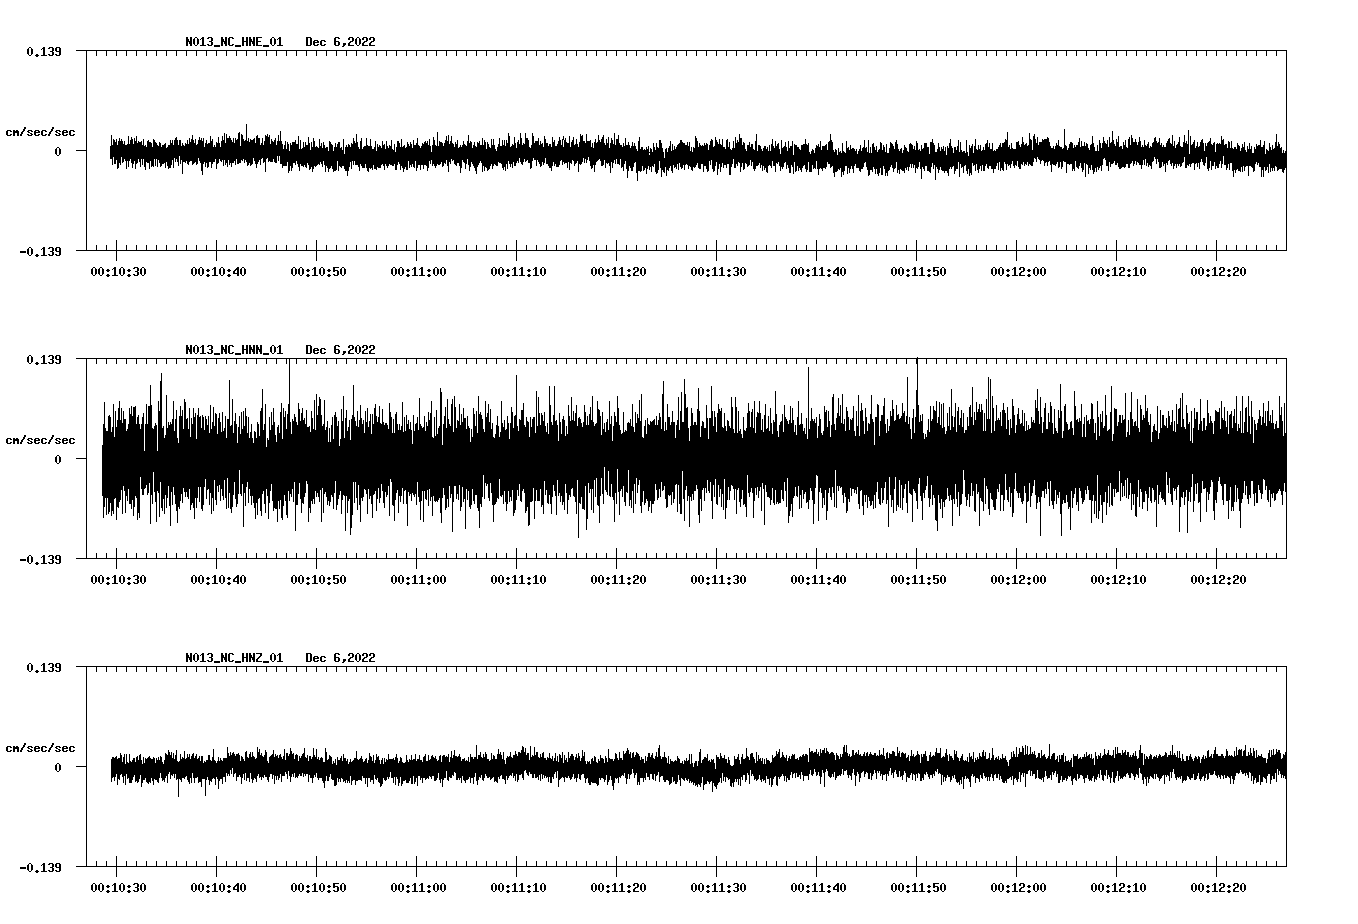Click the 00:11:30 time label under HNZ plot
1358x924 pixels.
pos(718,887)
